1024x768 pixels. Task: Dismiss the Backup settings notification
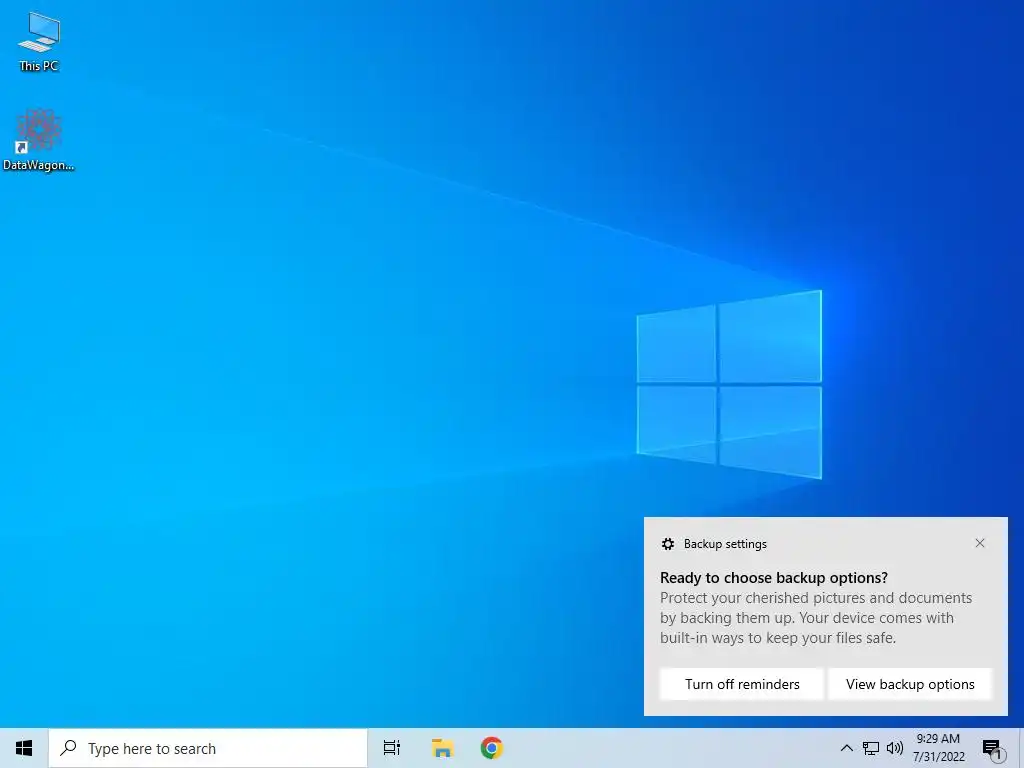(980, 543)
